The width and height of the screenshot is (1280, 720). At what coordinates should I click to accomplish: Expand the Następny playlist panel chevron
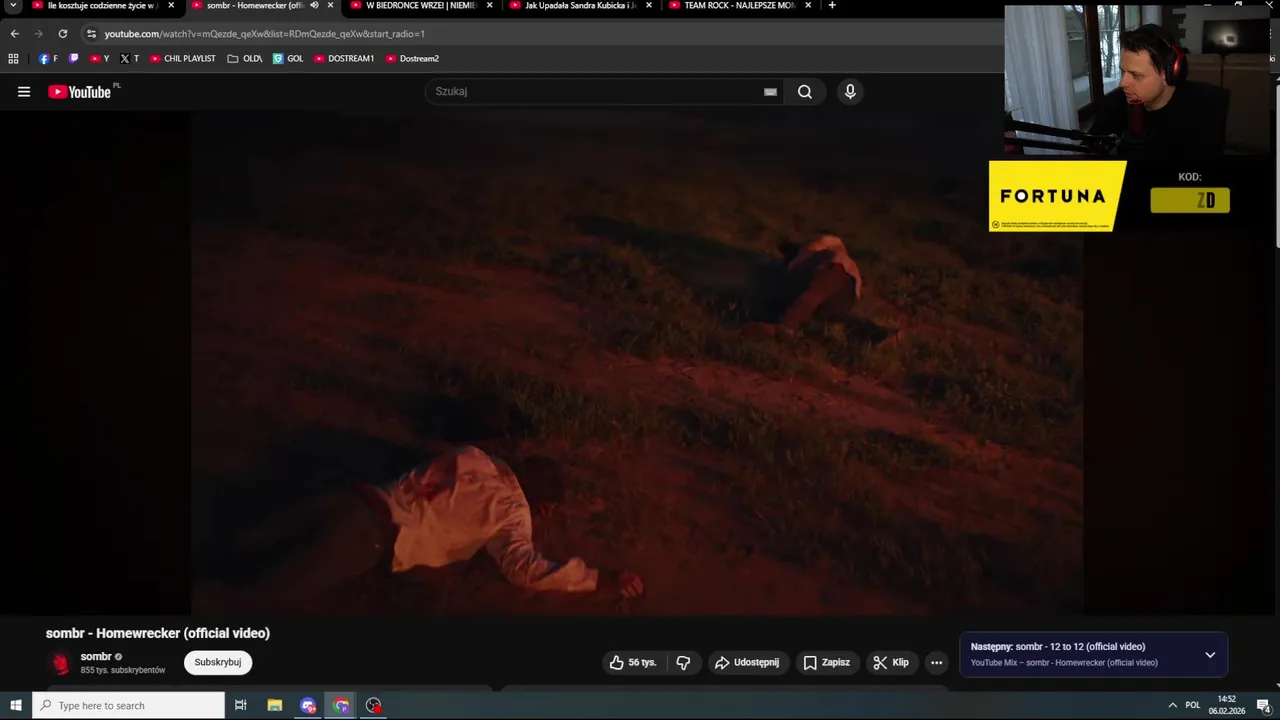[x=1210, y=655]
